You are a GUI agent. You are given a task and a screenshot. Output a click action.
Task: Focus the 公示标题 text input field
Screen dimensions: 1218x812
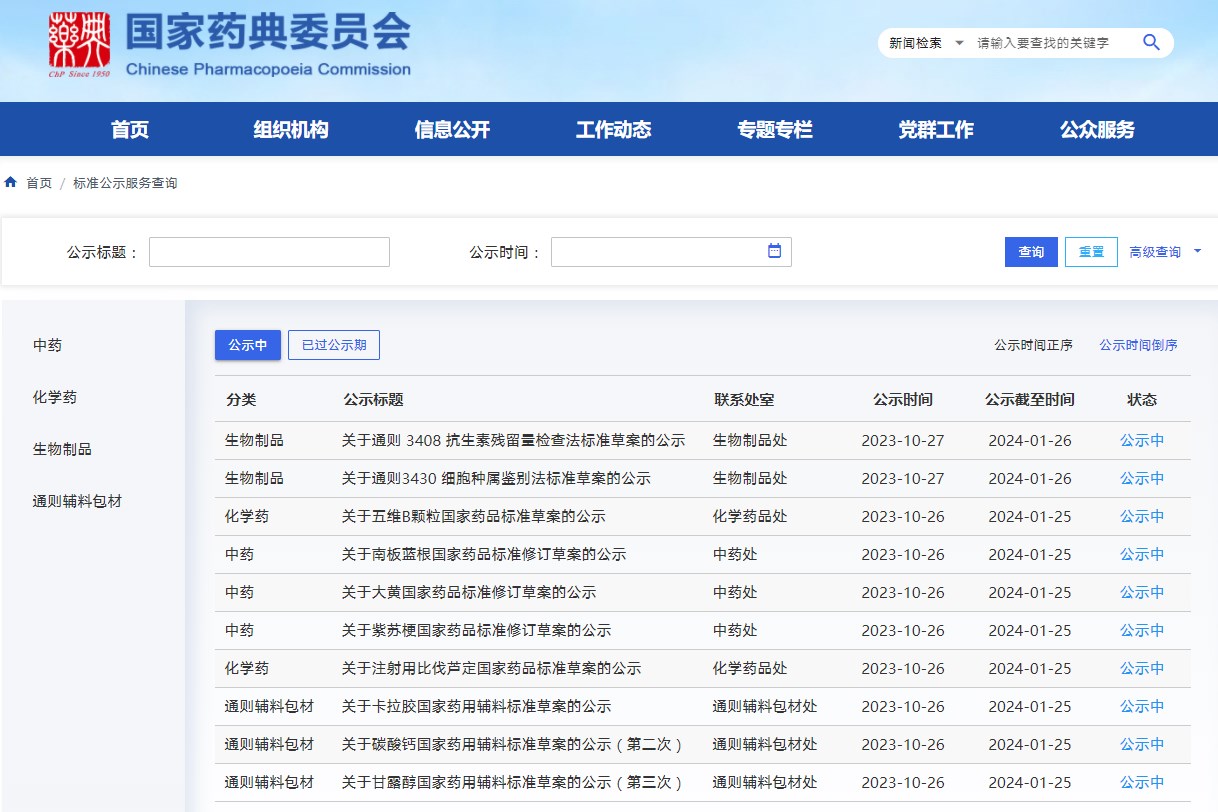[269, 252]
